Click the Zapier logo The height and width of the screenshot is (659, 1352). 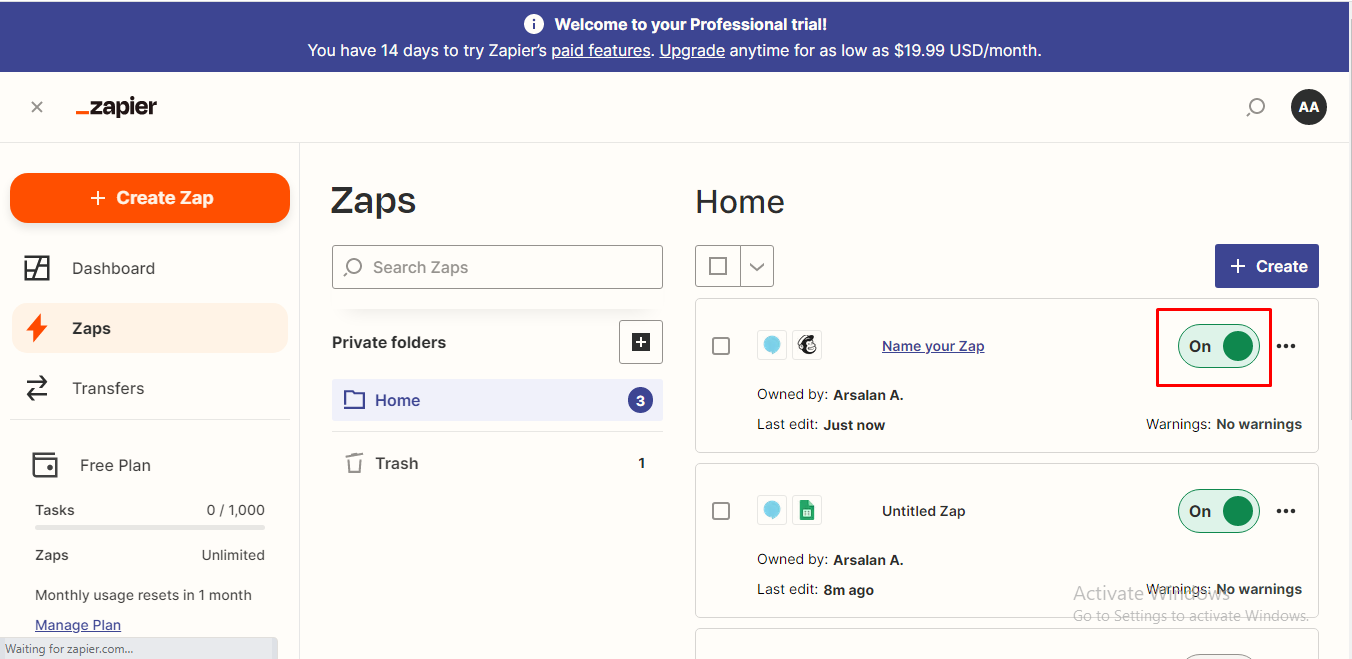click(116, 107)
